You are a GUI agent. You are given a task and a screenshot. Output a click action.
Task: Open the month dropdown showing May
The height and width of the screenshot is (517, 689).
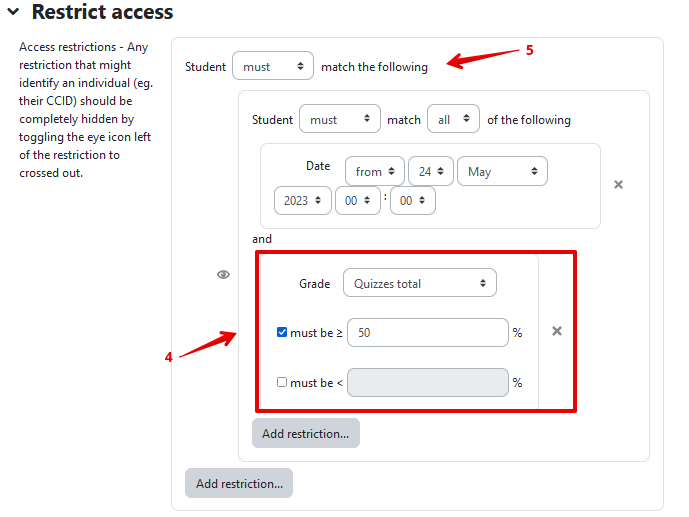pyautogui.click(x=502, y=172)
